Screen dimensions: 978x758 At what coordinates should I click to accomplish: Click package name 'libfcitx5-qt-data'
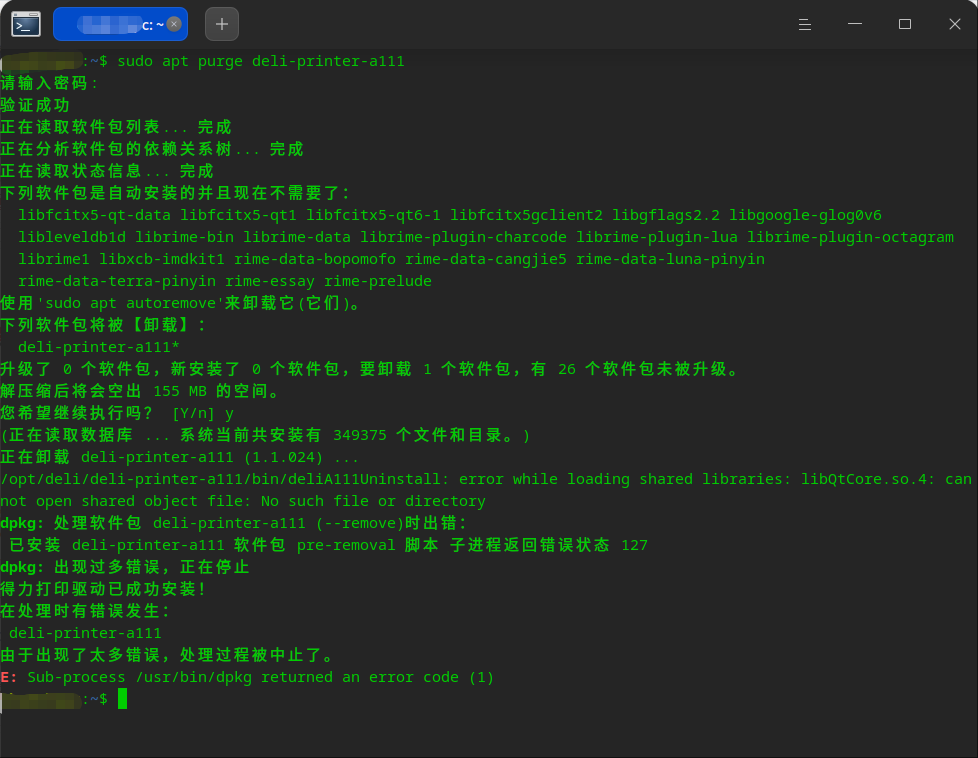click(94, 215)
